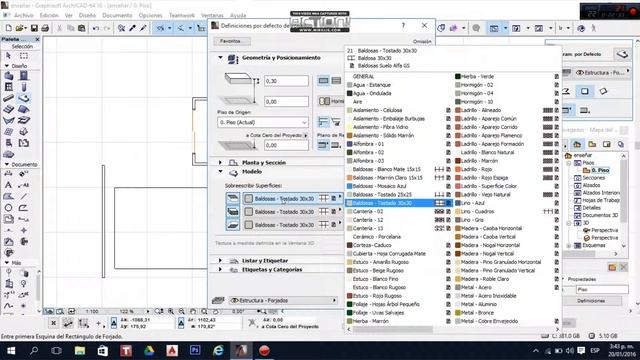Select Madera - Roble Claro surface
The height and width of the screenshot is (360, 640).
pyautogui.click(x=485, y=279)
